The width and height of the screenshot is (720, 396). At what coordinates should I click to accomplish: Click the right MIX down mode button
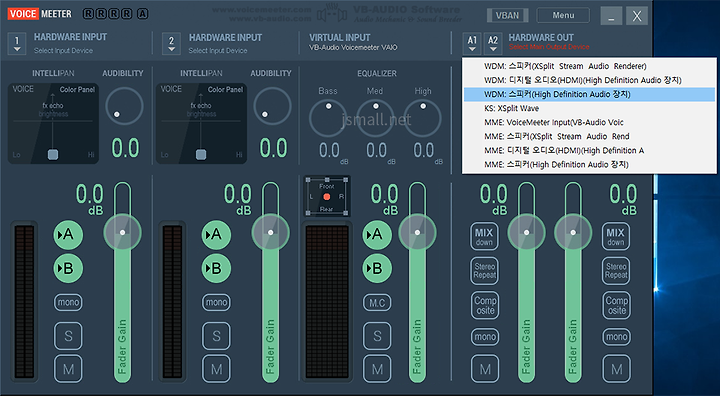point(616,236)
